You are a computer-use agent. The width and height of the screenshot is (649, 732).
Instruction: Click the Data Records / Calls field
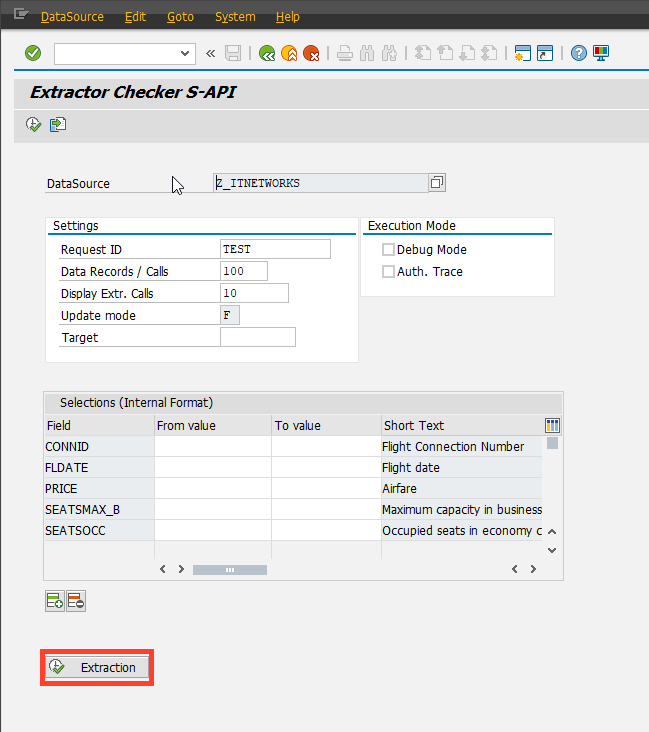pos(244,271)
